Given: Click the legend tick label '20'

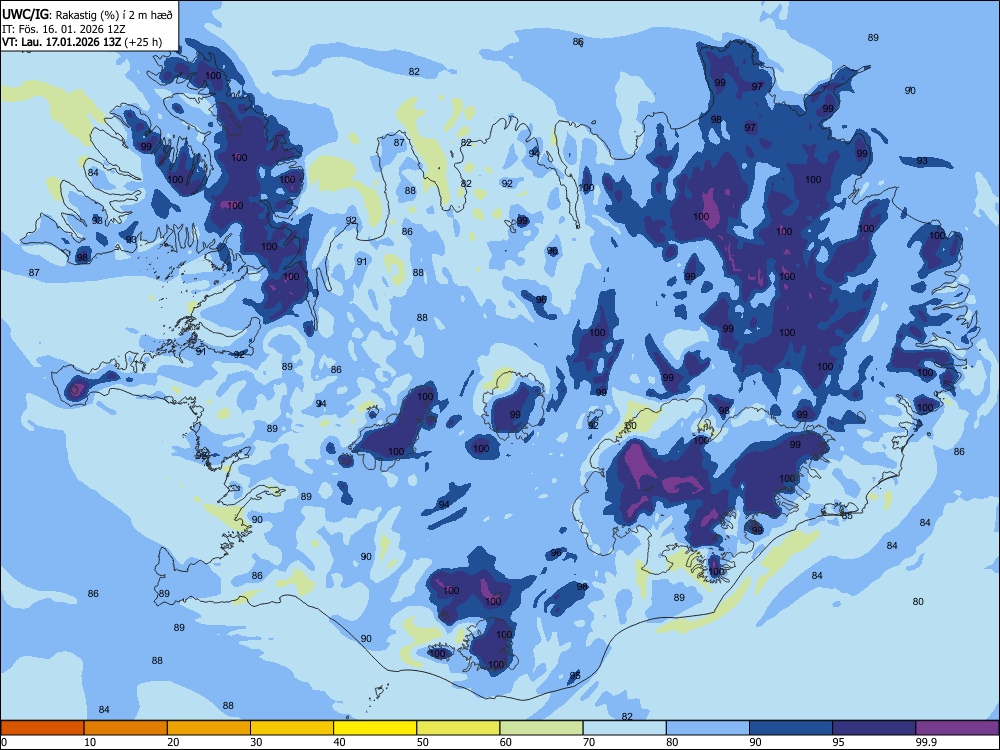Looking at the screenshot, I should pos(173,742).
